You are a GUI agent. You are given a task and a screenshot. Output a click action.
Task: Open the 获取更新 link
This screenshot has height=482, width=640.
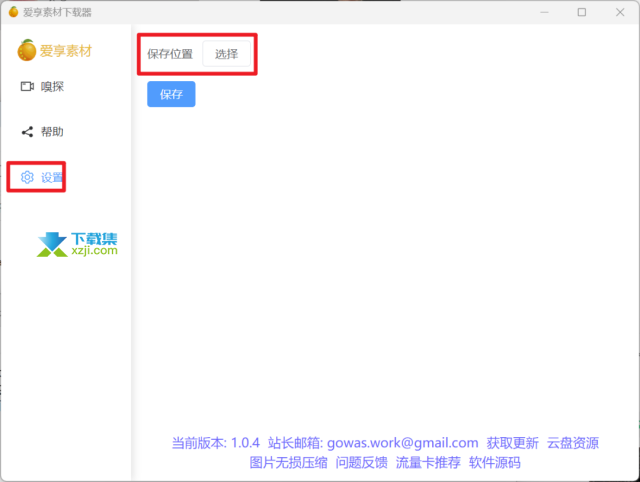coord(513,443)
